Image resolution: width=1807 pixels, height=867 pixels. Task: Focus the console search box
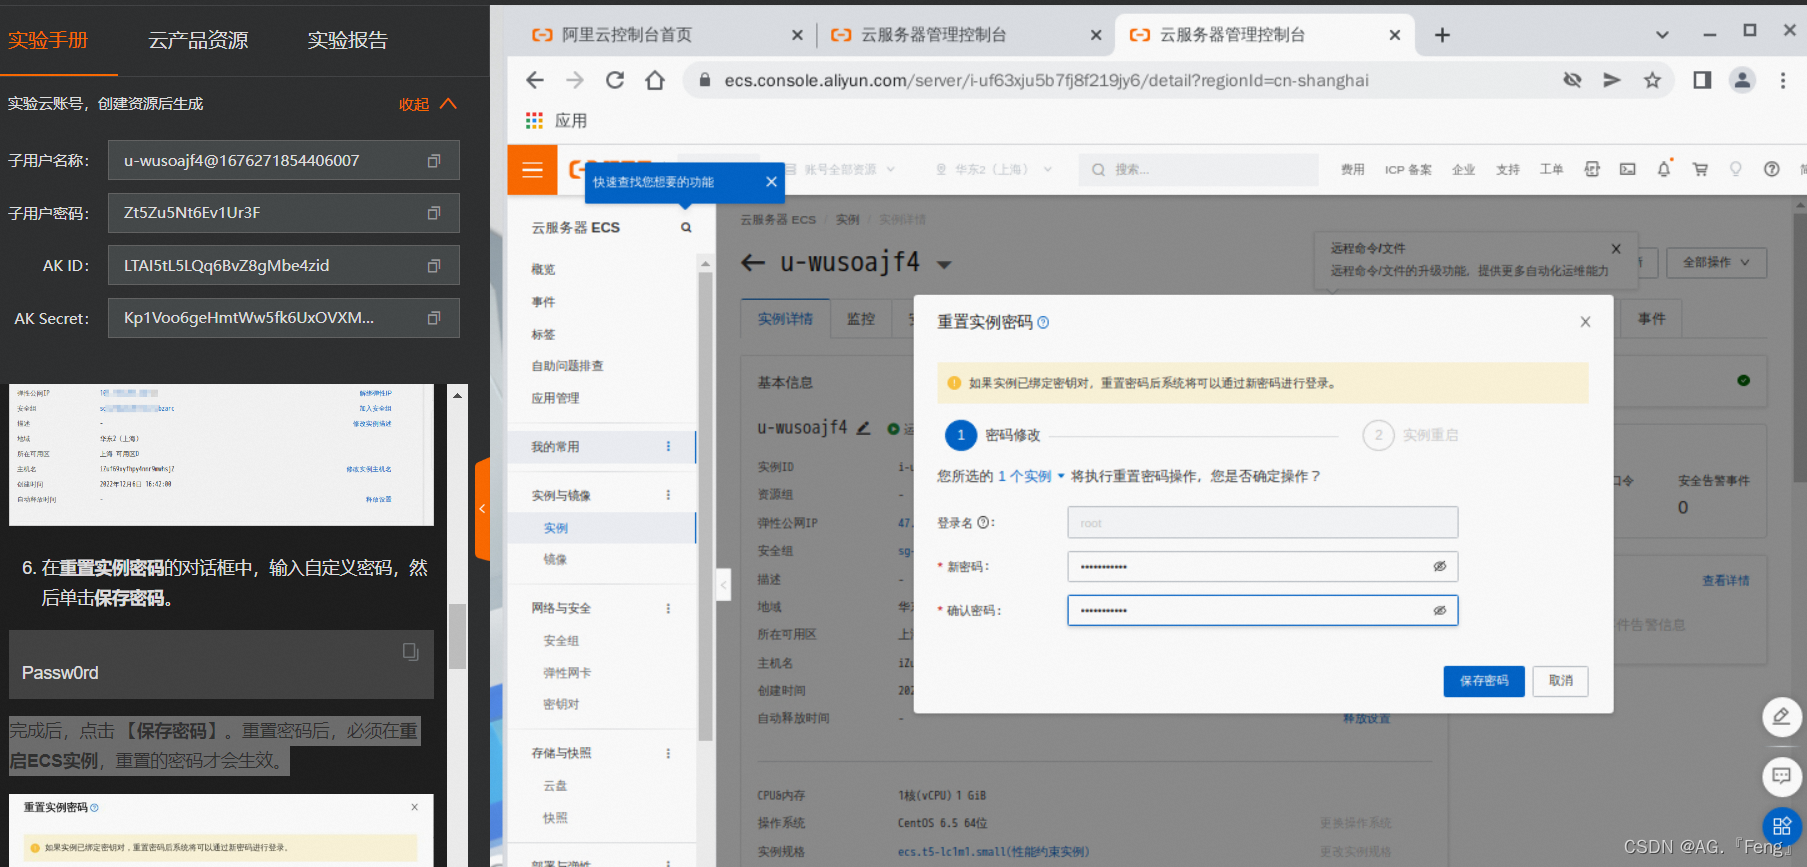1198,170
